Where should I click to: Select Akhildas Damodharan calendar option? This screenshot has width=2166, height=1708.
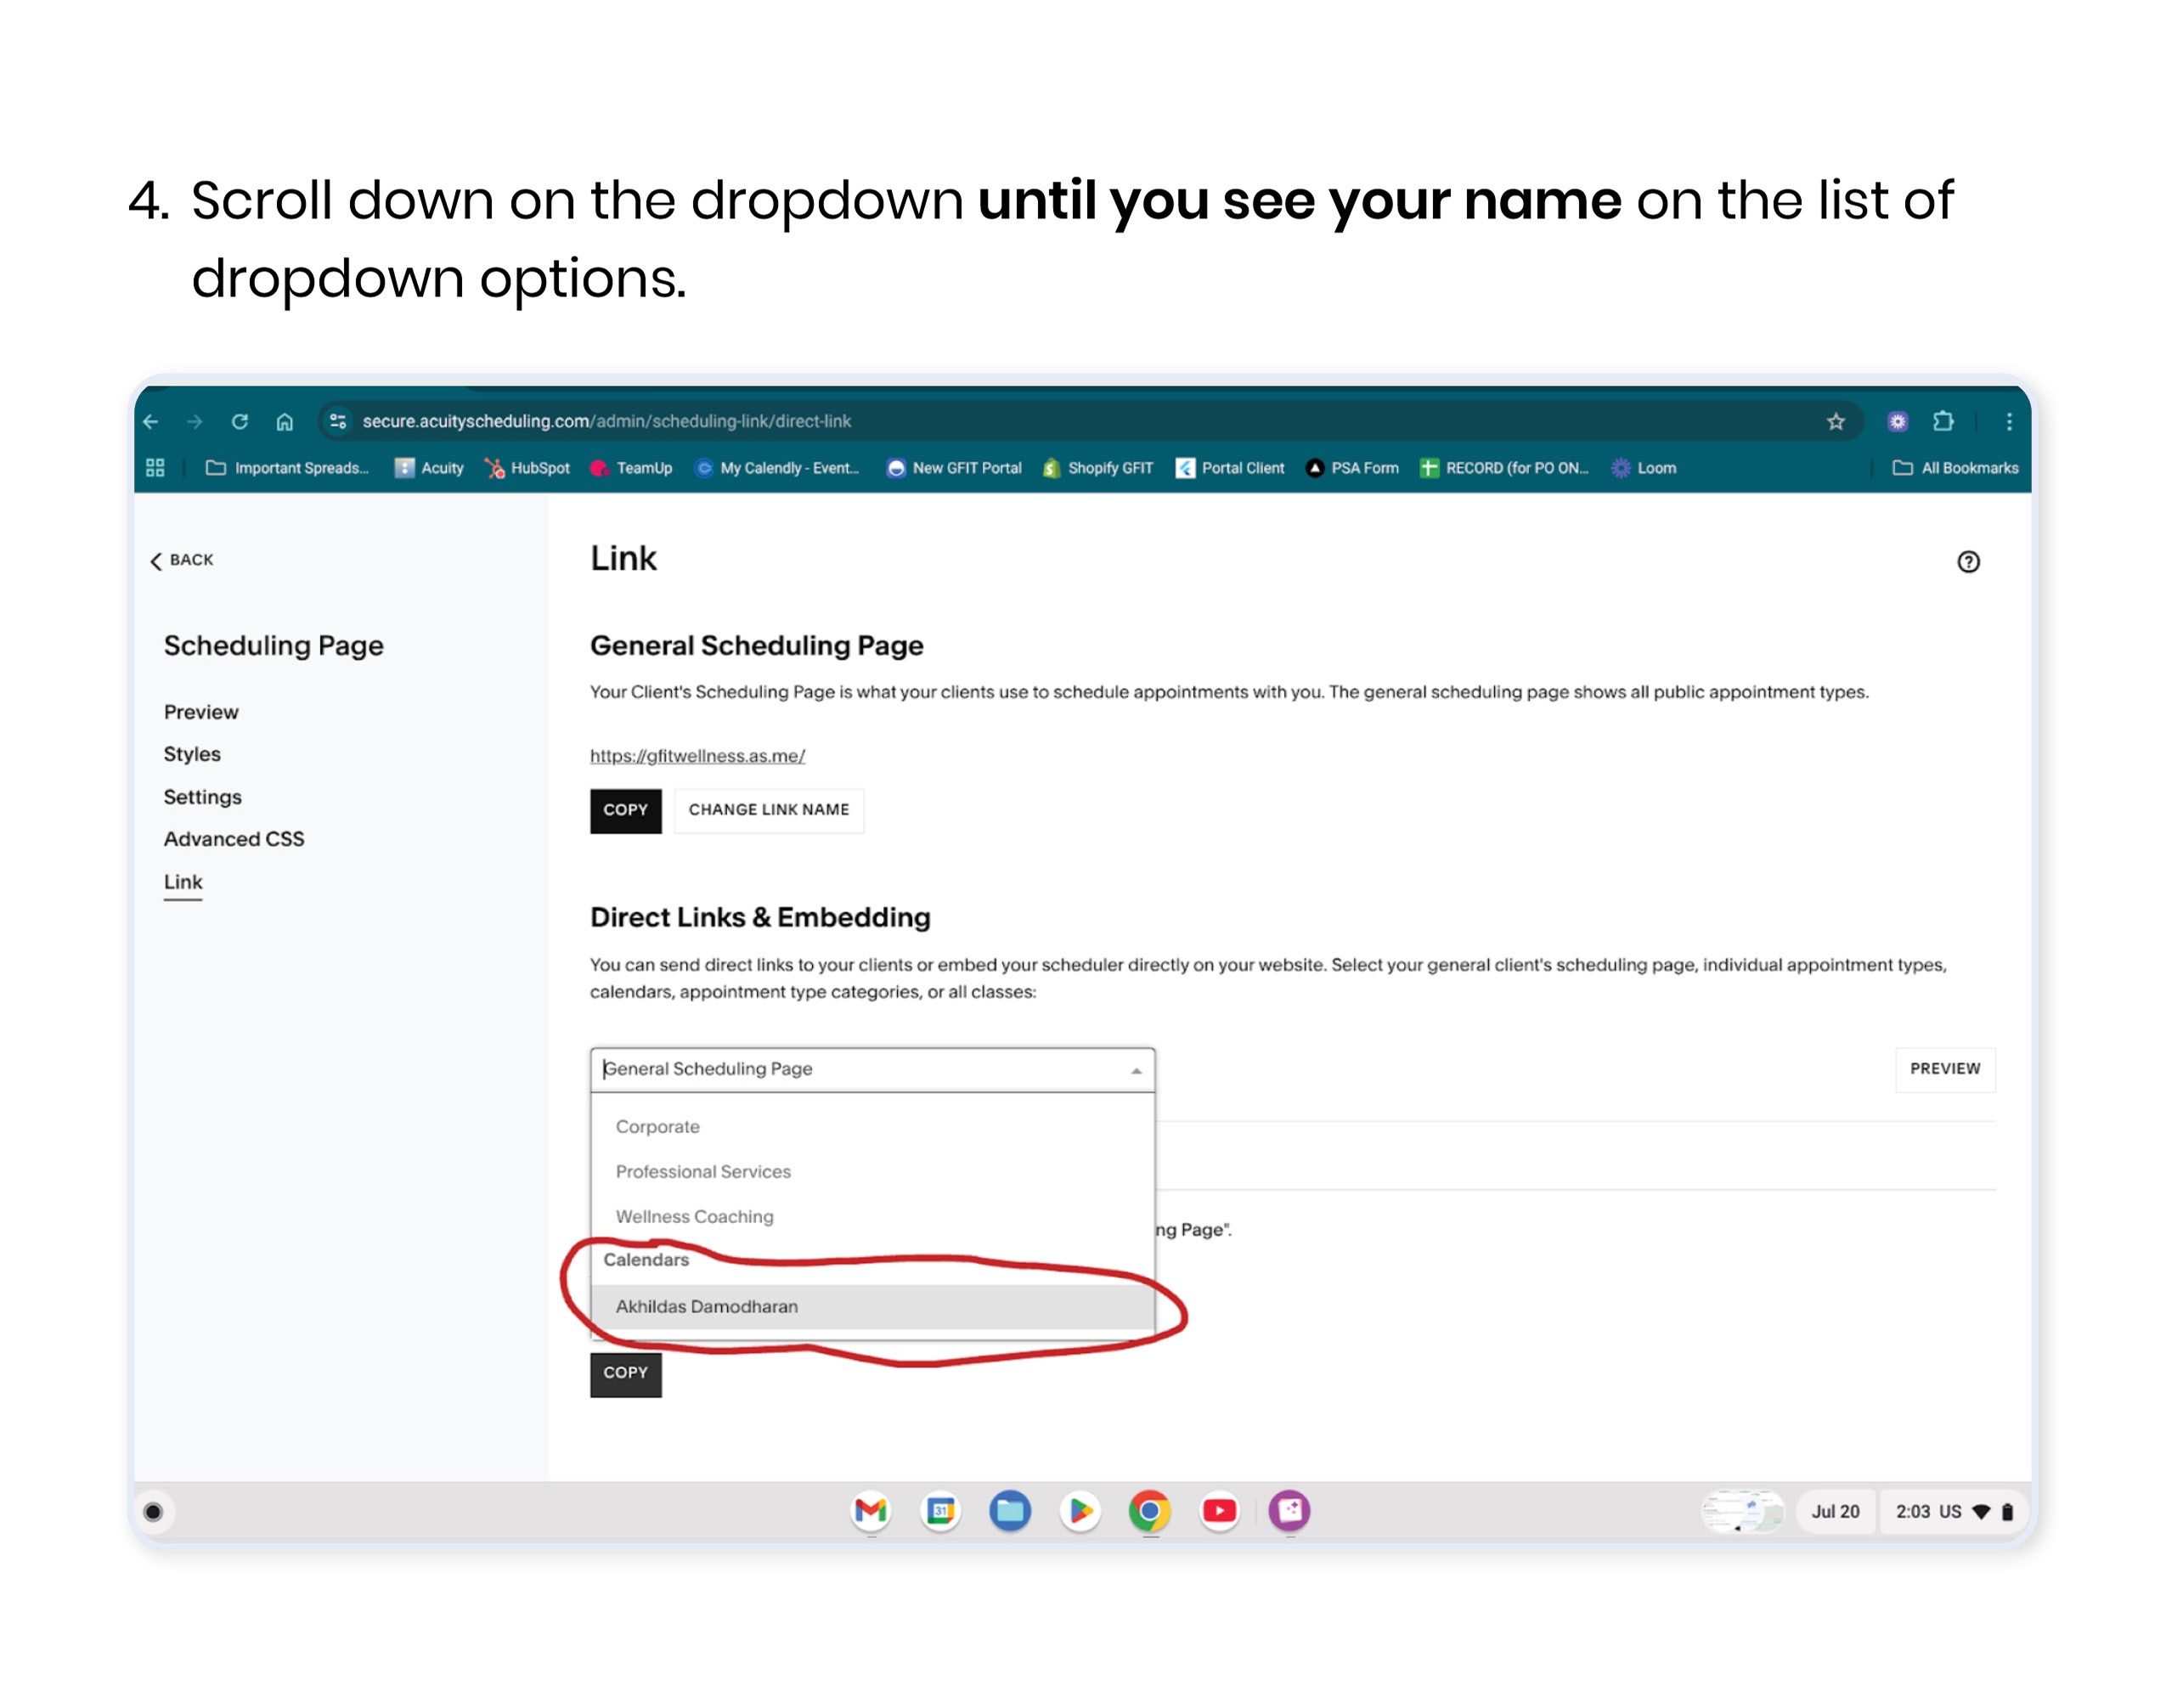[x=706, y=1306]
